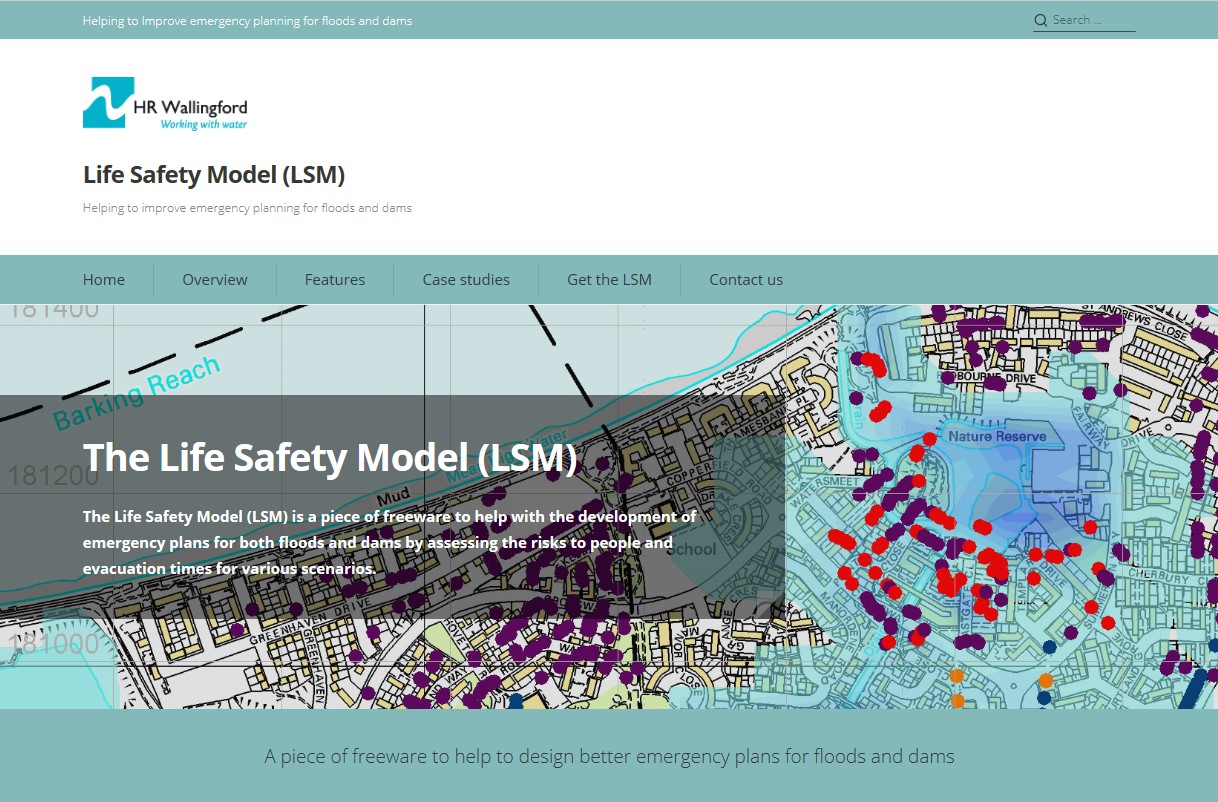Click the hero heading The Life Safety Model (LSM)
1218x802 pixels.
click(331, 457)
